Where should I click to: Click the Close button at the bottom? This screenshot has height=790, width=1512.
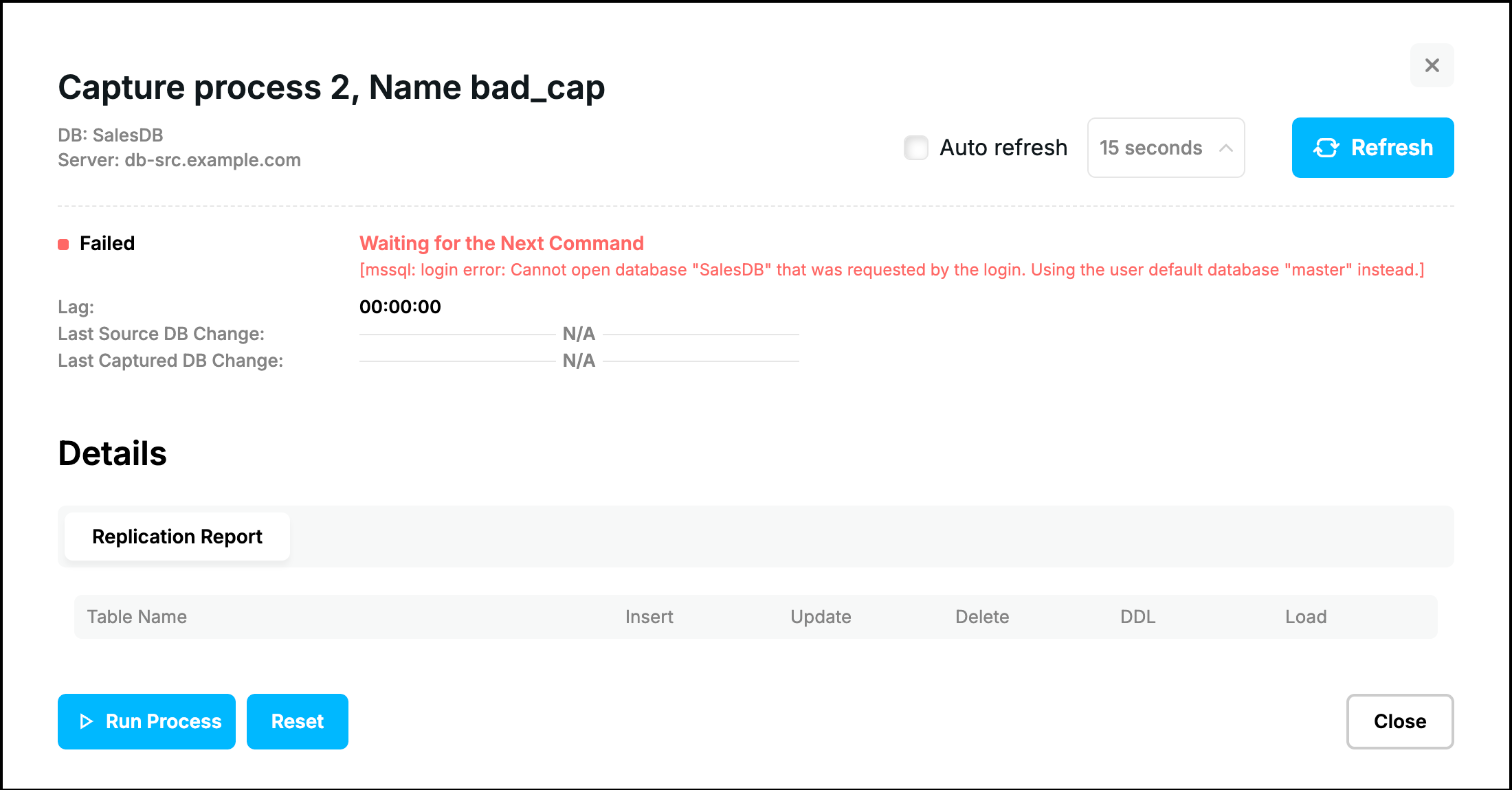1399,722
